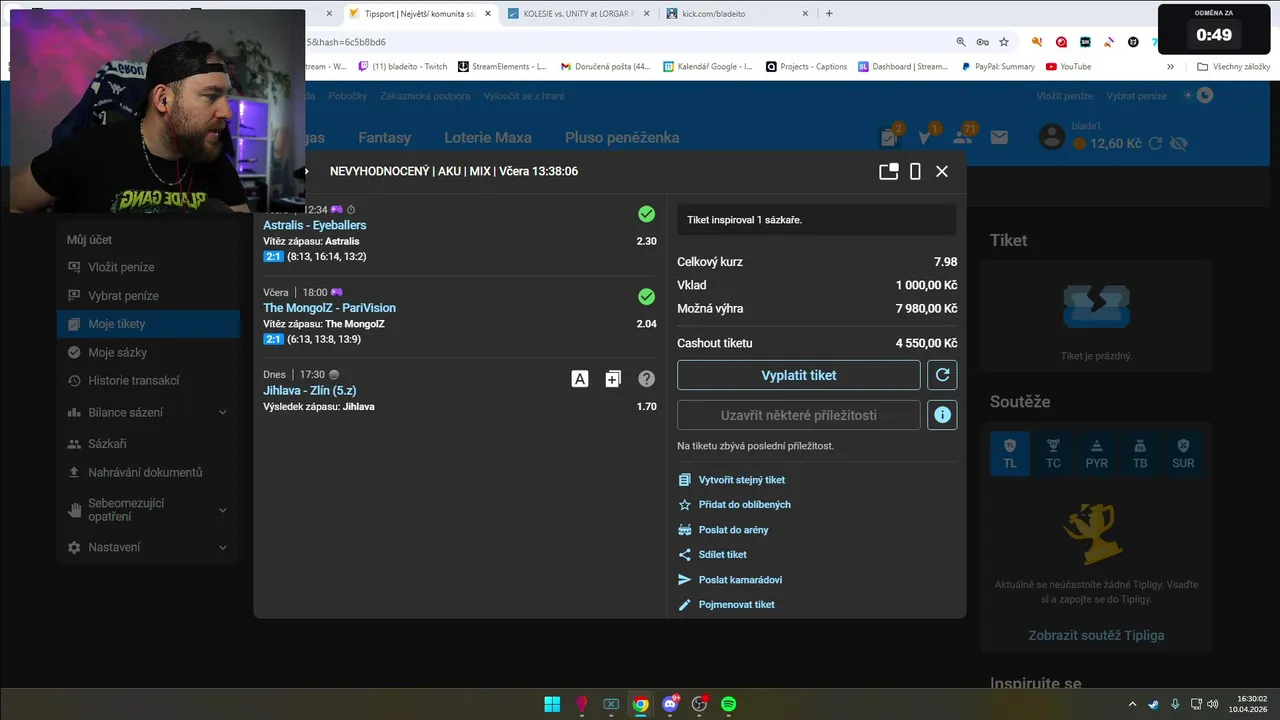Select the TC competition tab

click(1053, 453)
